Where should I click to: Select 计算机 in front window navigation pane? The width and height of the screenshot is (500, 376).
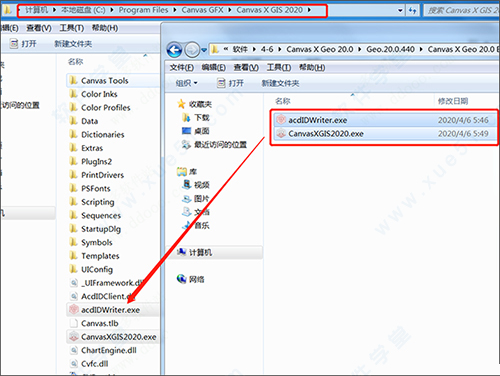(214, 252)
